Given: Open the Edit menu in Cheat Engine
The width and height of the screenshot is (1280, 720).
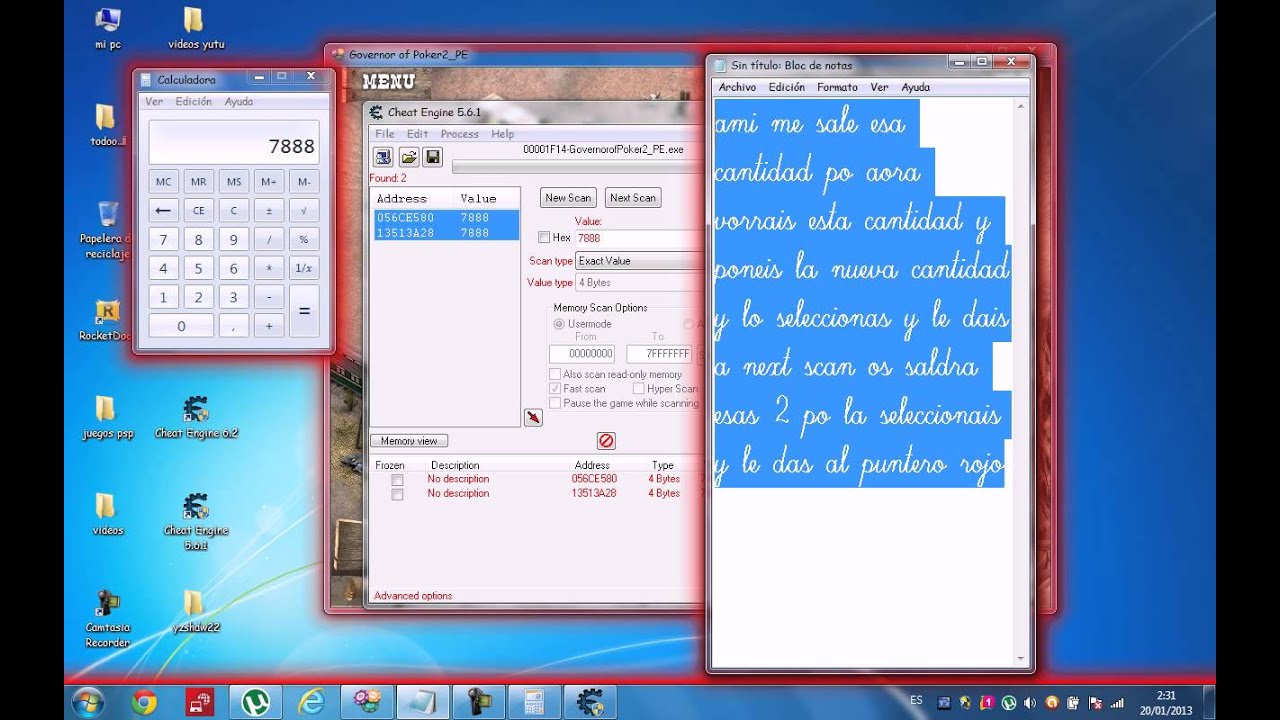Looking at the screenshot, I should click(x=417, y=134).
